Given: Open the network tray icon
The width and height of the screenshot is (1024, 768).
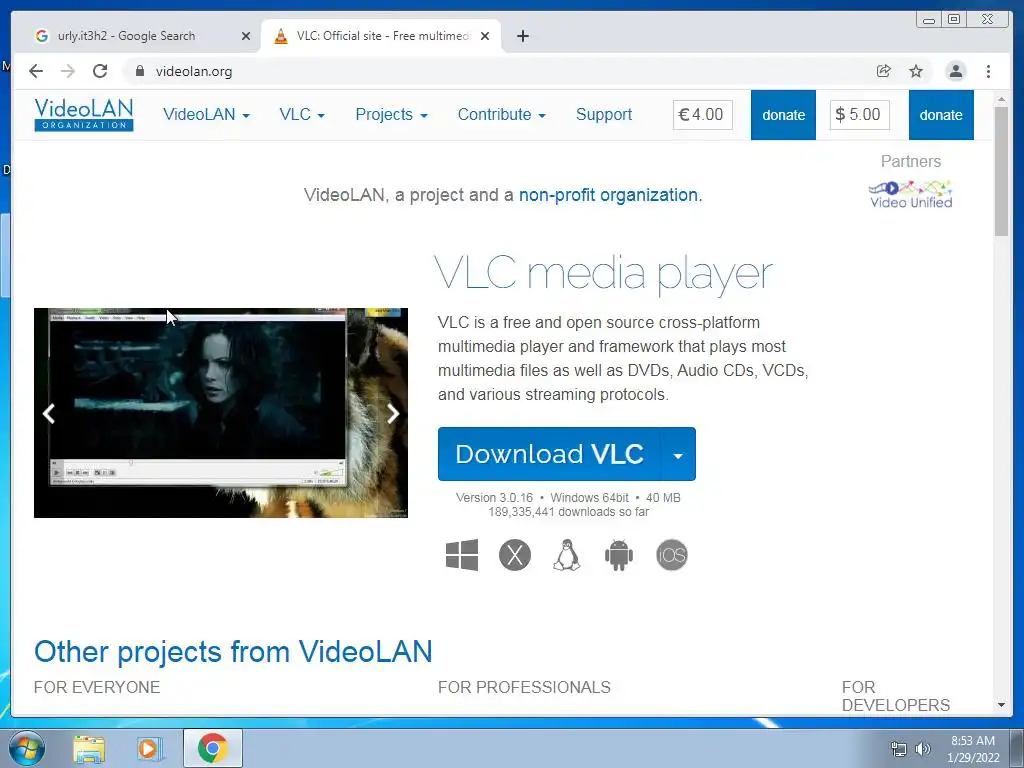Looking at the screenshot, I should [899, 749].
